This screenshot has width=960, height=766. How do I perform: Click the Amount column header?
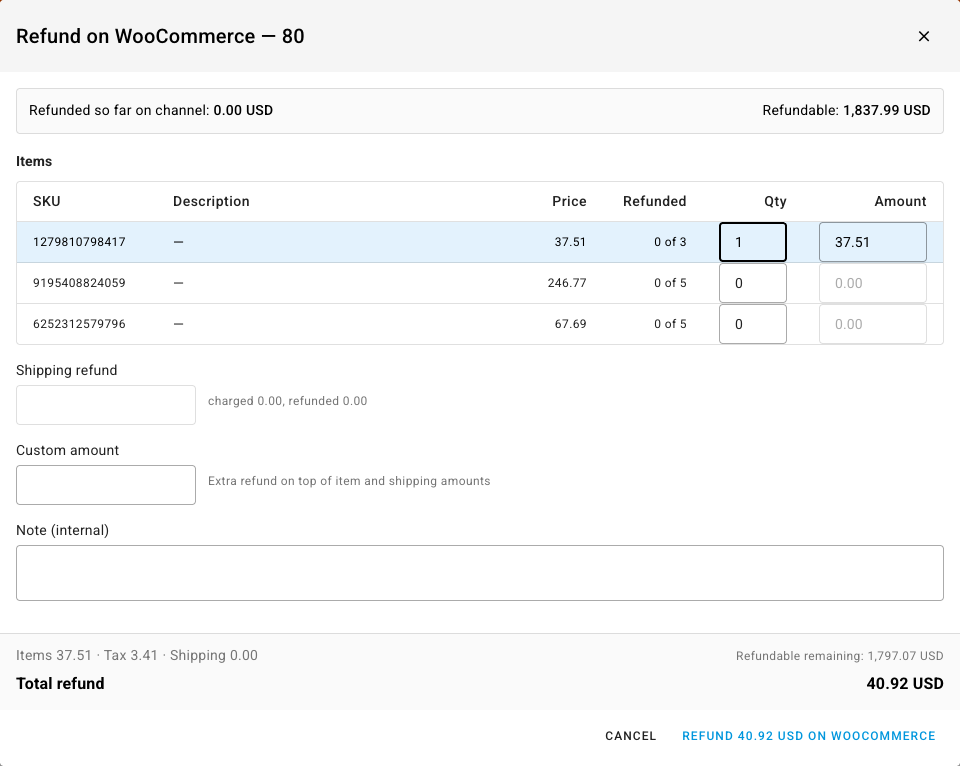point(900,201)
